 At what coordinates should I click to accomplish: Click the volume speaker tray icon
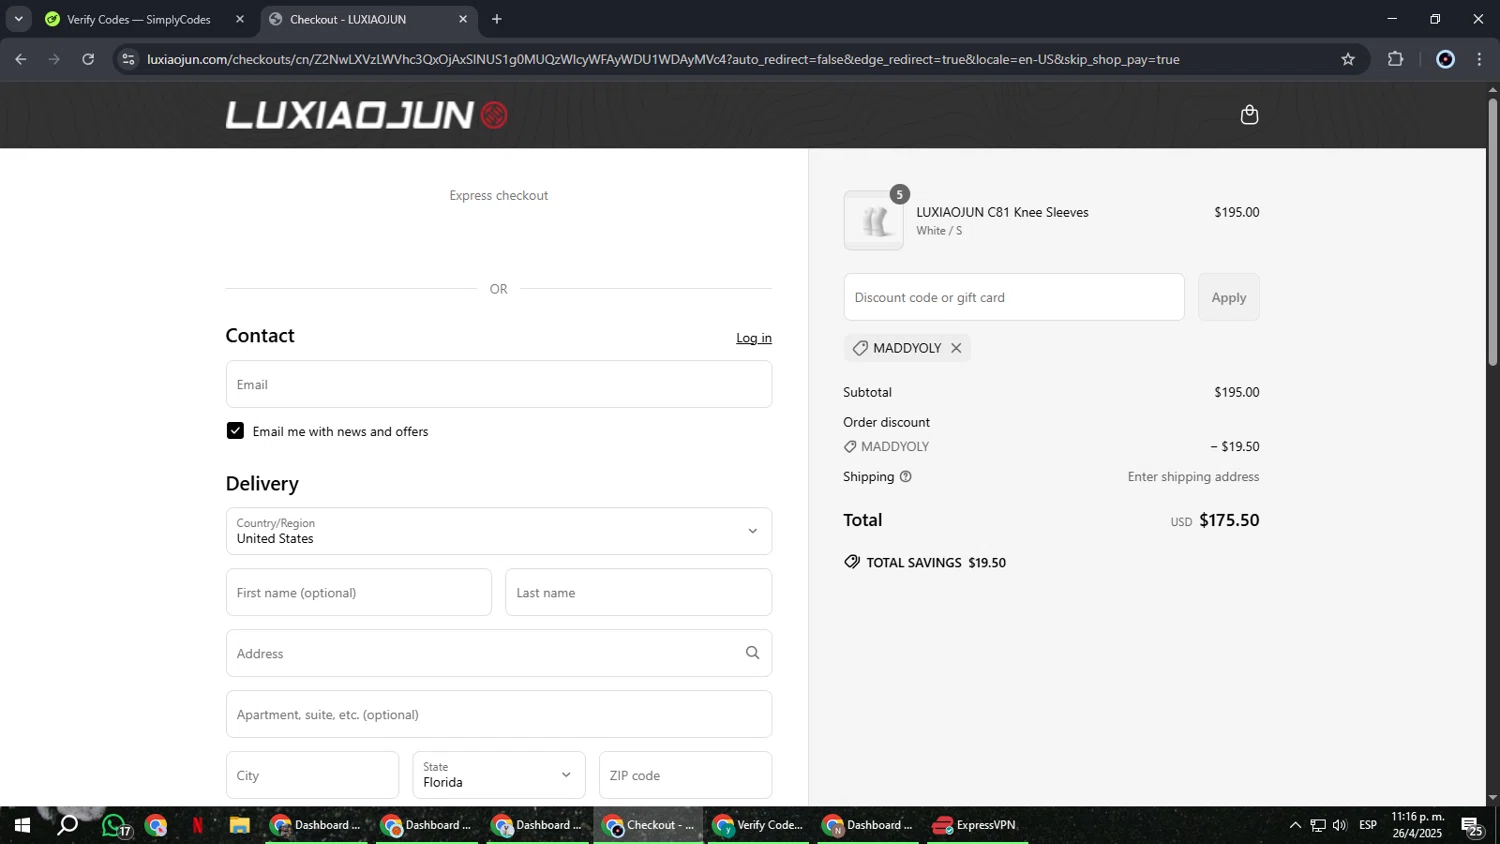pos(1340,826)
